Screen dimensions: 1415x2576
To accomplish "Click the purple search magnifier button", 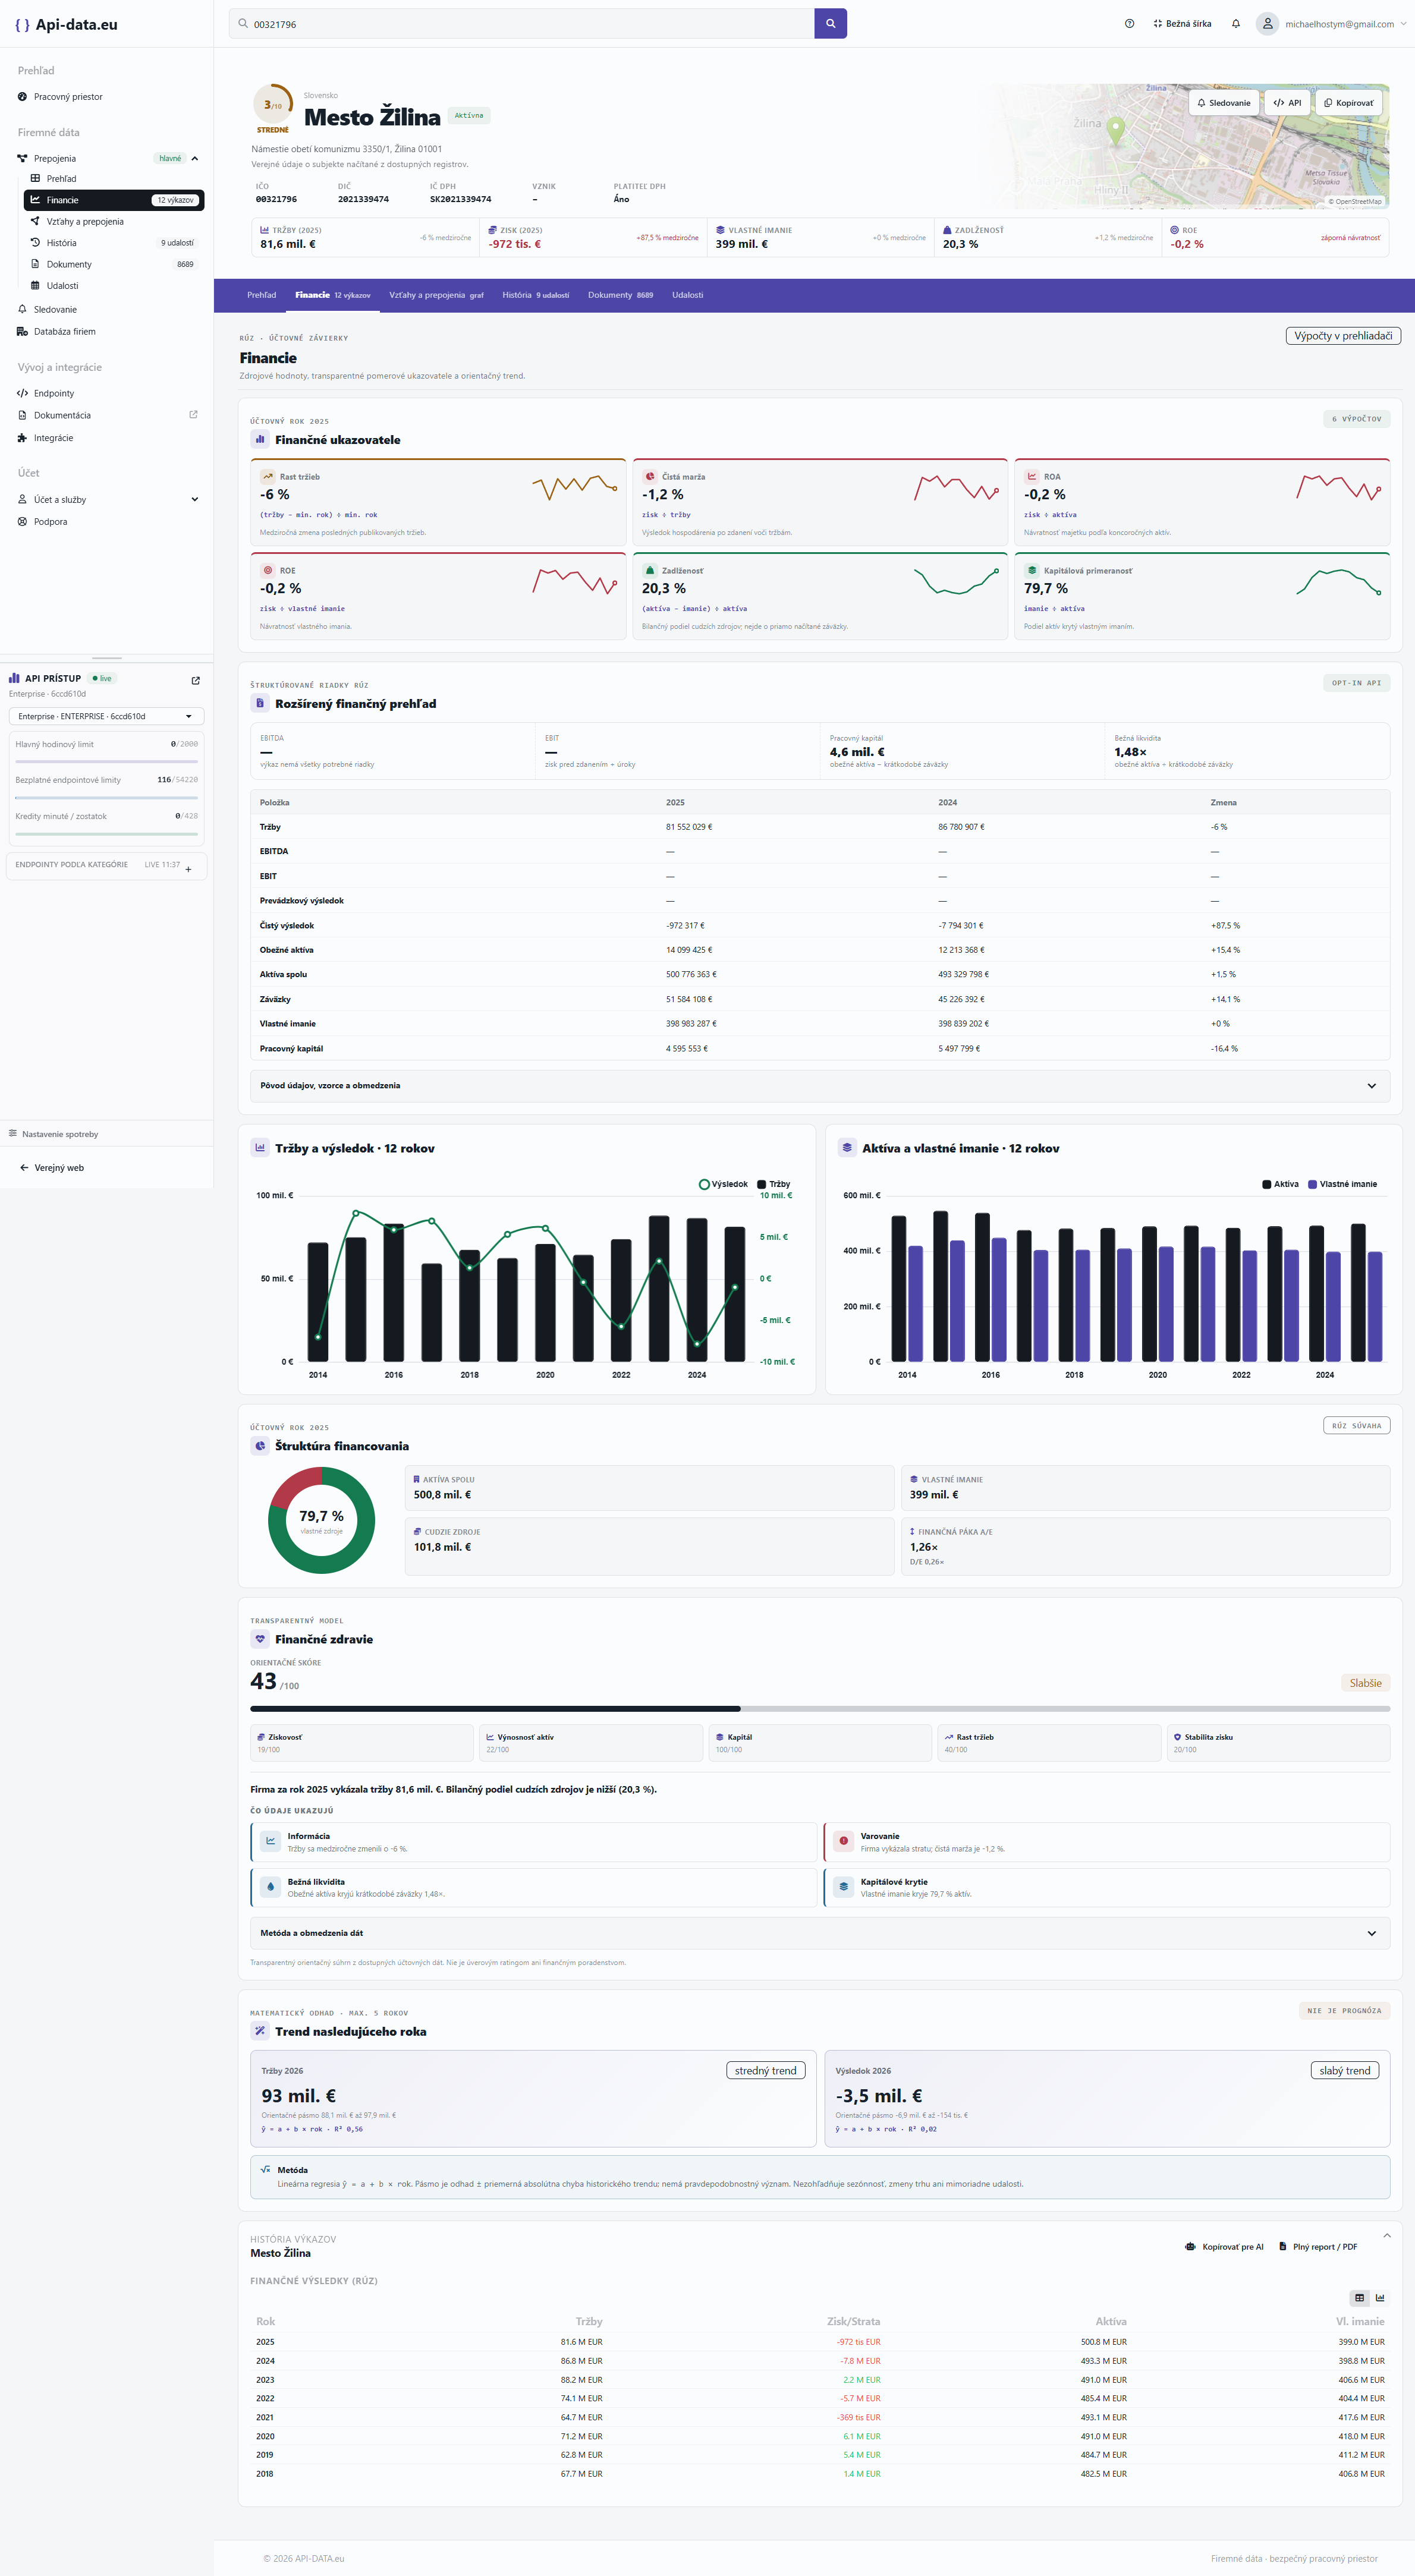I will click(830, 24).
